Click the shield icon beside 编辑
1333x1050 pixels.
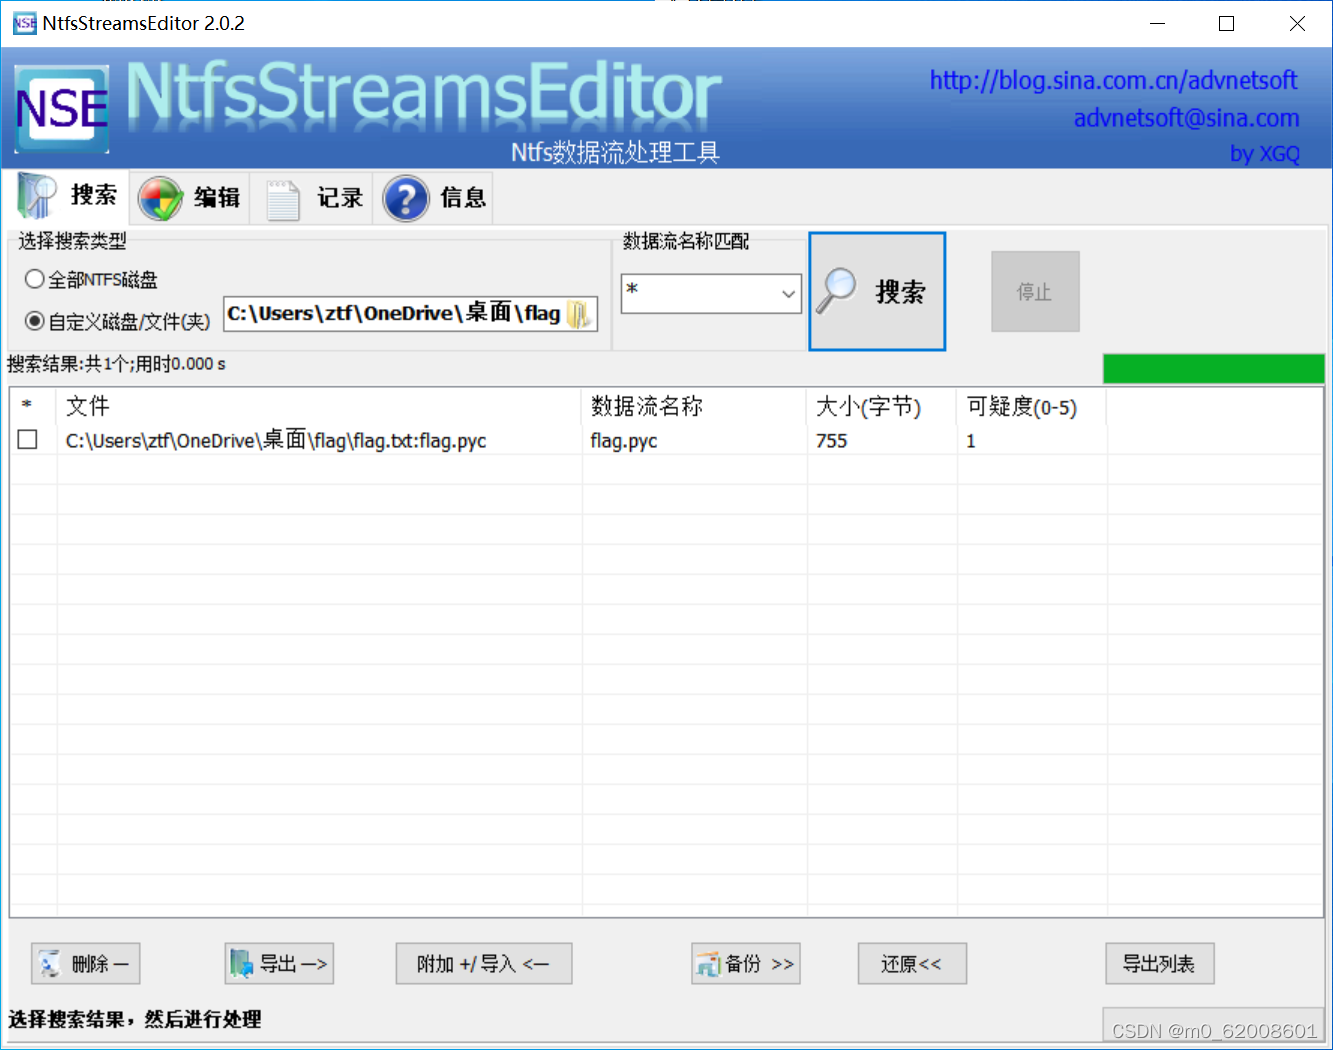tap(160, 198)
